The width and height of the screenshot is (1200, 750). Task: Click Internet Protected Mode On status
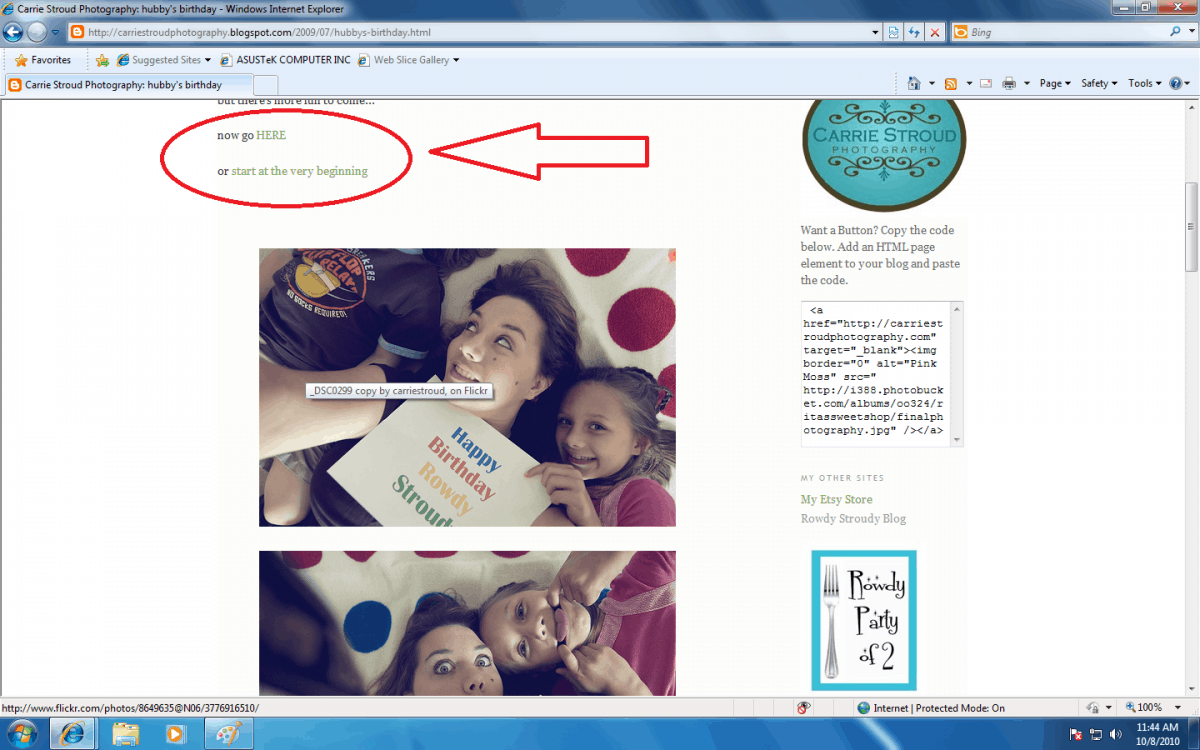[931, 708]
